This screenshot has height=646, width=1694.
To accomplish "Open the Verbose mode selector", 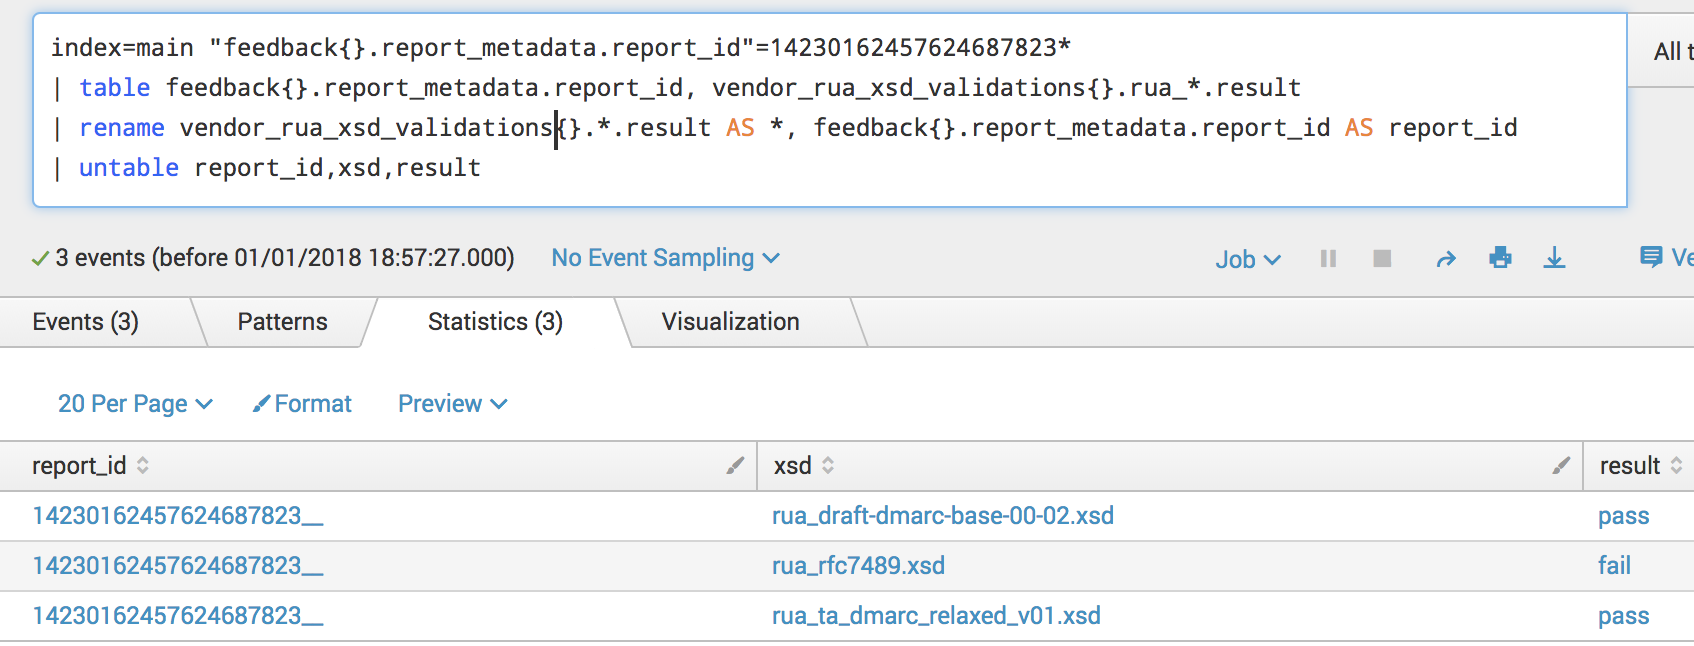I will pyautogui.click(x=1667, y=258).
